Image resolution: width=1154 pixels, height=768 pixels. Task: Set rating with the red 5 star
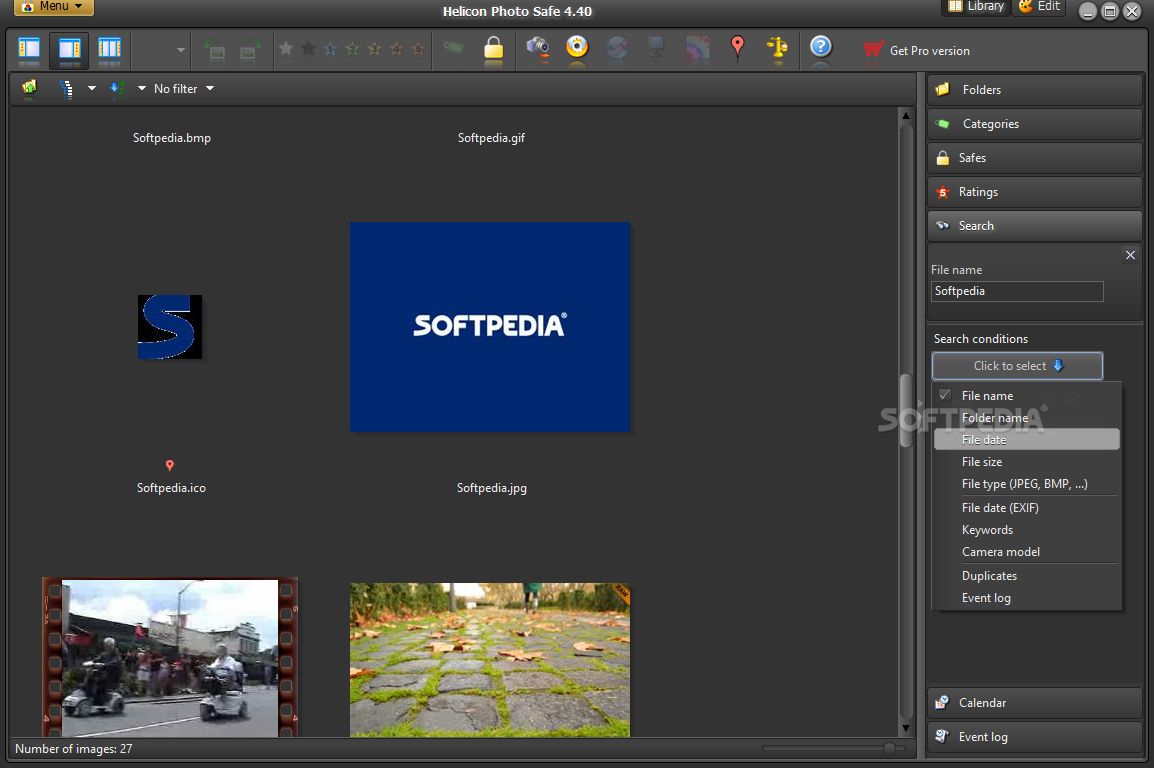point(419,49)
